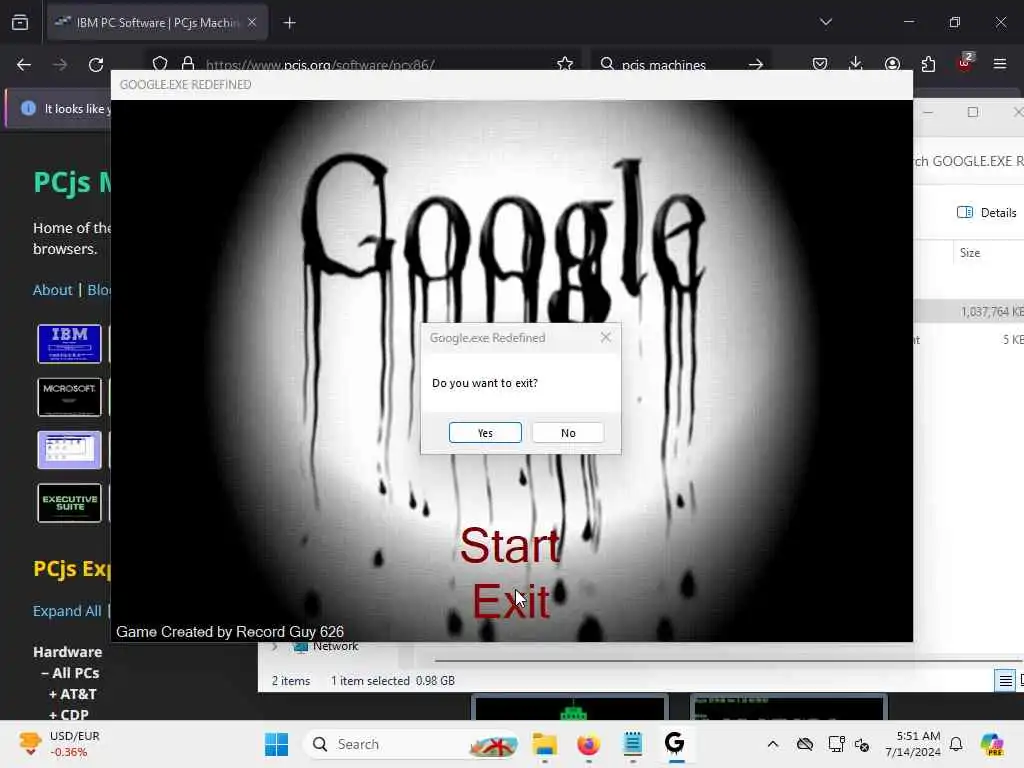This screenshot has height=768, width=1024.
Task: Open the Firefox hamburger menu
Action: (1000, 64)
